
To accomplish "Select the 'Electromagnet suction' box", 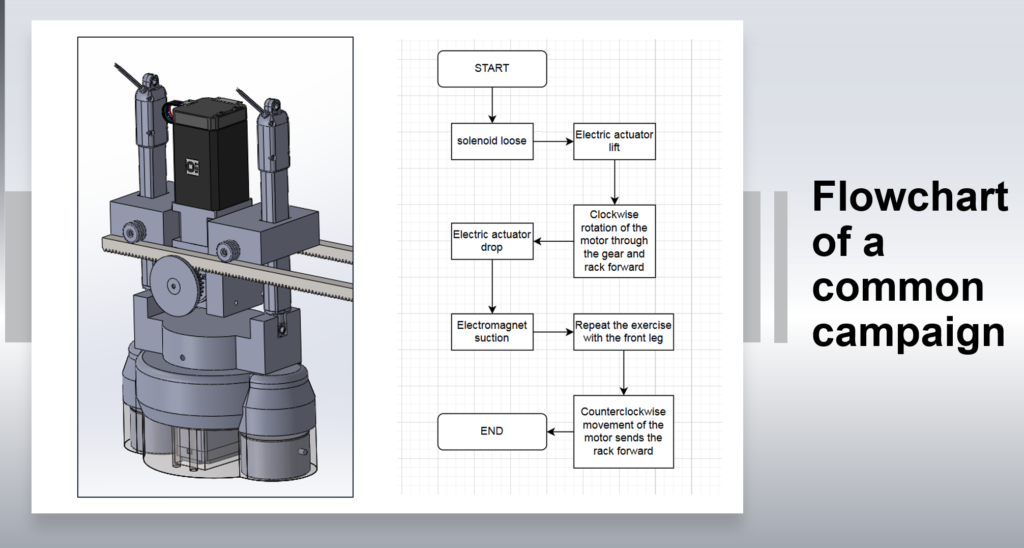I will [491, 331].
